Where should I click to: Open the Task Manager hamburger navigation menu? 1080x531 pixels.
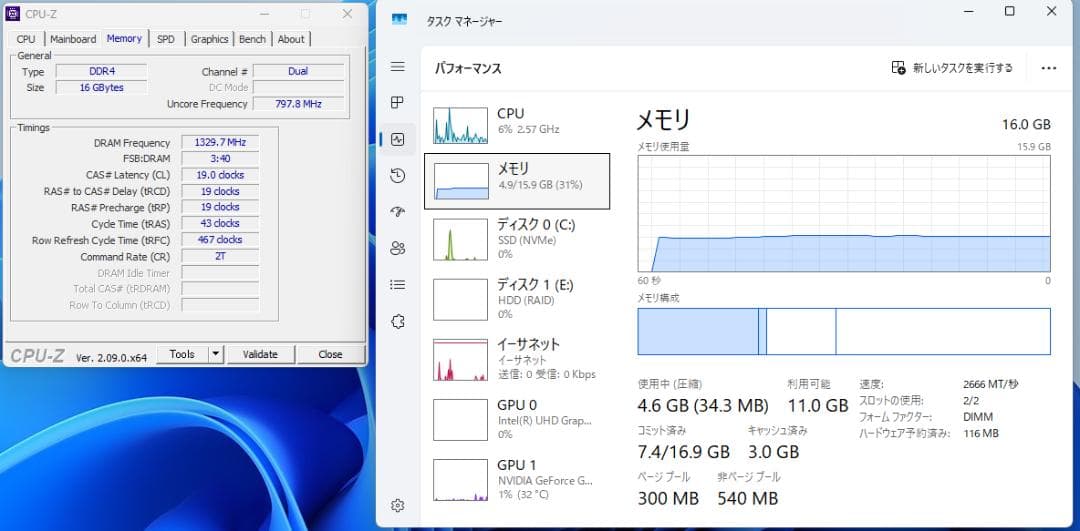pos(397,67)
